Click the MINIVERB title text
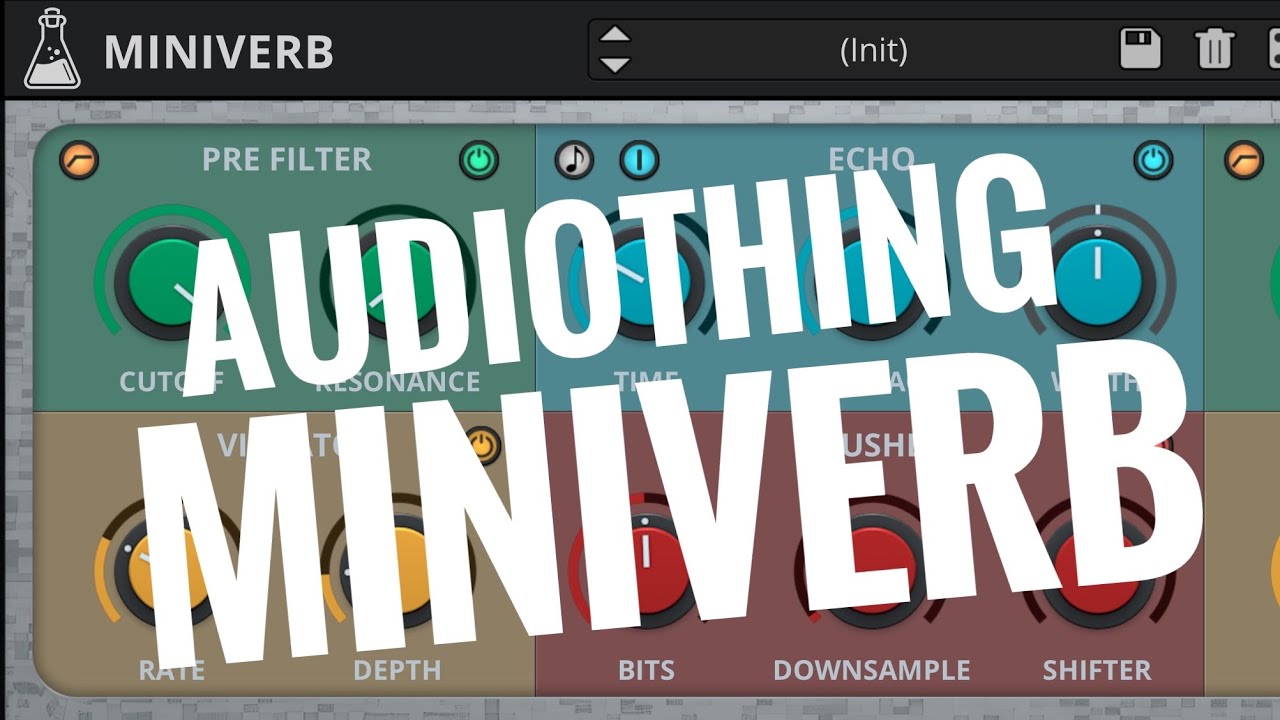Image resolution: width=1280 pixels, height=720 pixels. [219, 52]
